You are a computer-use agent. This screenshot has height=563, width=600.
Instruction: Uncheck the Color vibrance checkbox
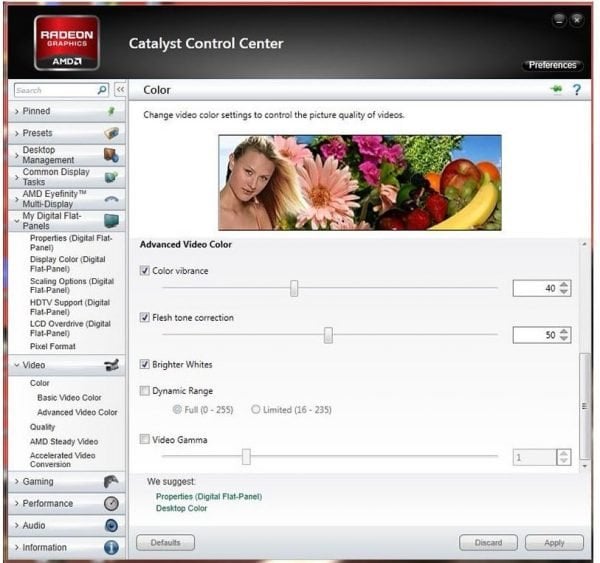pyautogui.click(x=145, y=271)
